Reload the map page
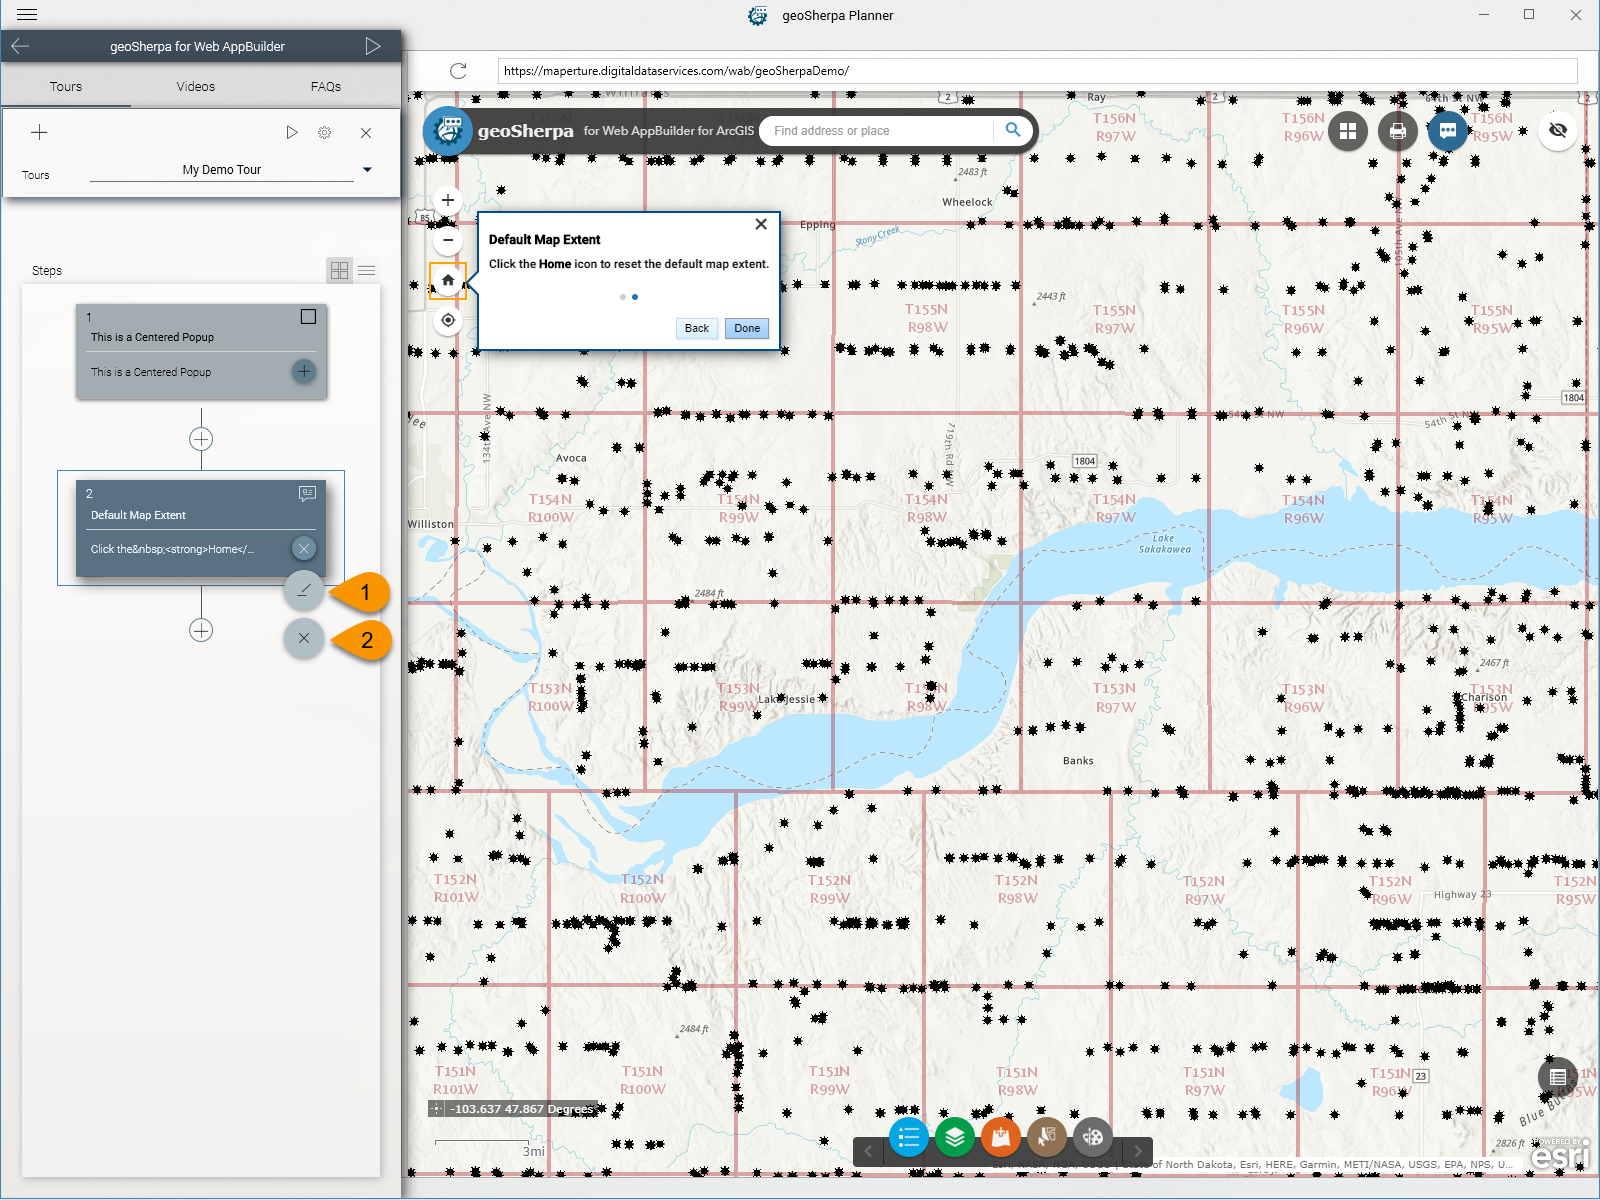 point(458,70)
